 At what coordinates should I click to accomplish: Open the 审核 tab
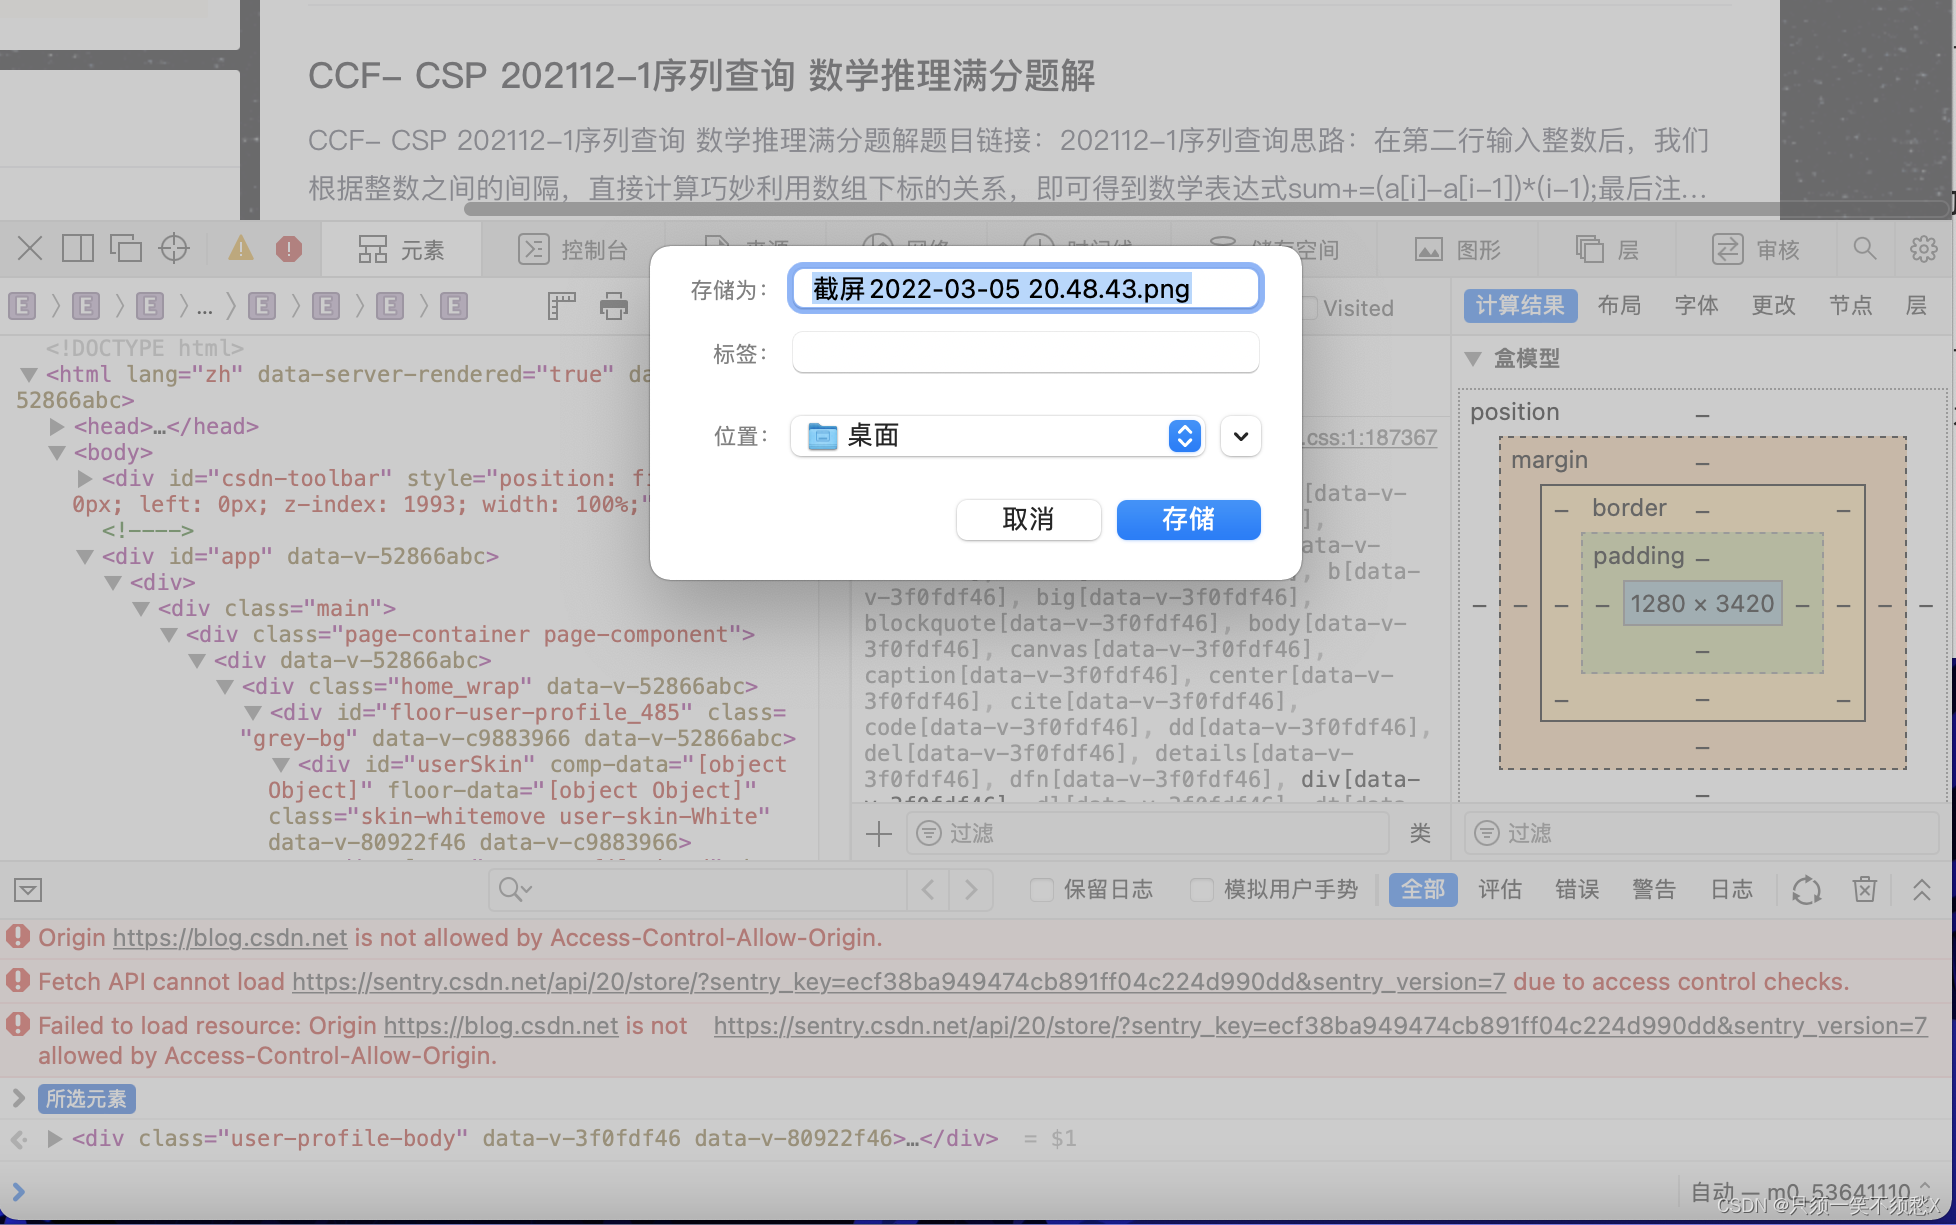(1756, 249)
